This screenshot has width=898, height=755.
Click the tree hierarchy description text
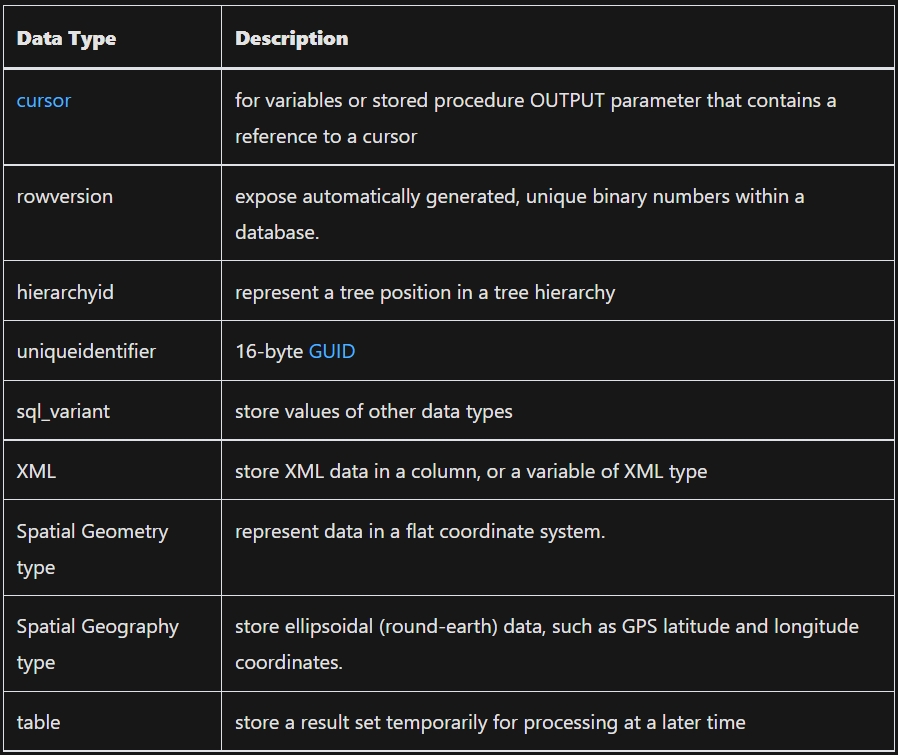tap(424, 292)
